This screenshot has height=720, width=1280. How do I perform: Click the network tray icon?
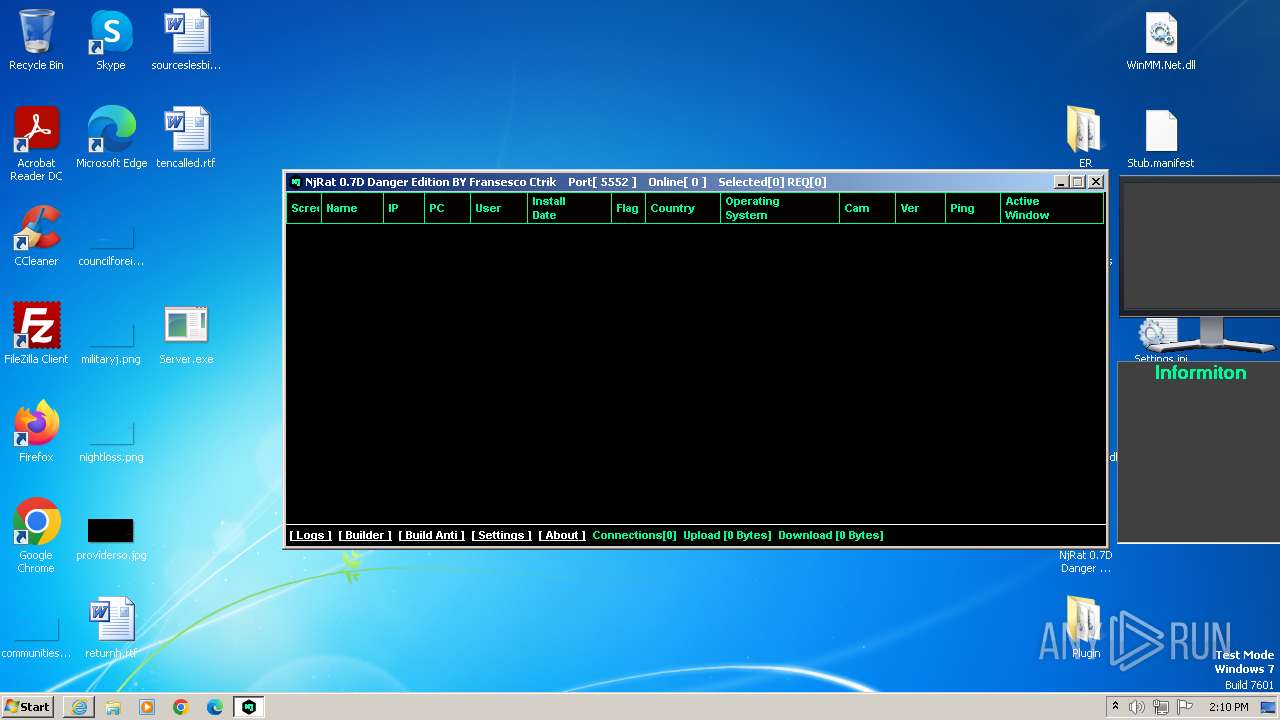(x=1161, y=707)
